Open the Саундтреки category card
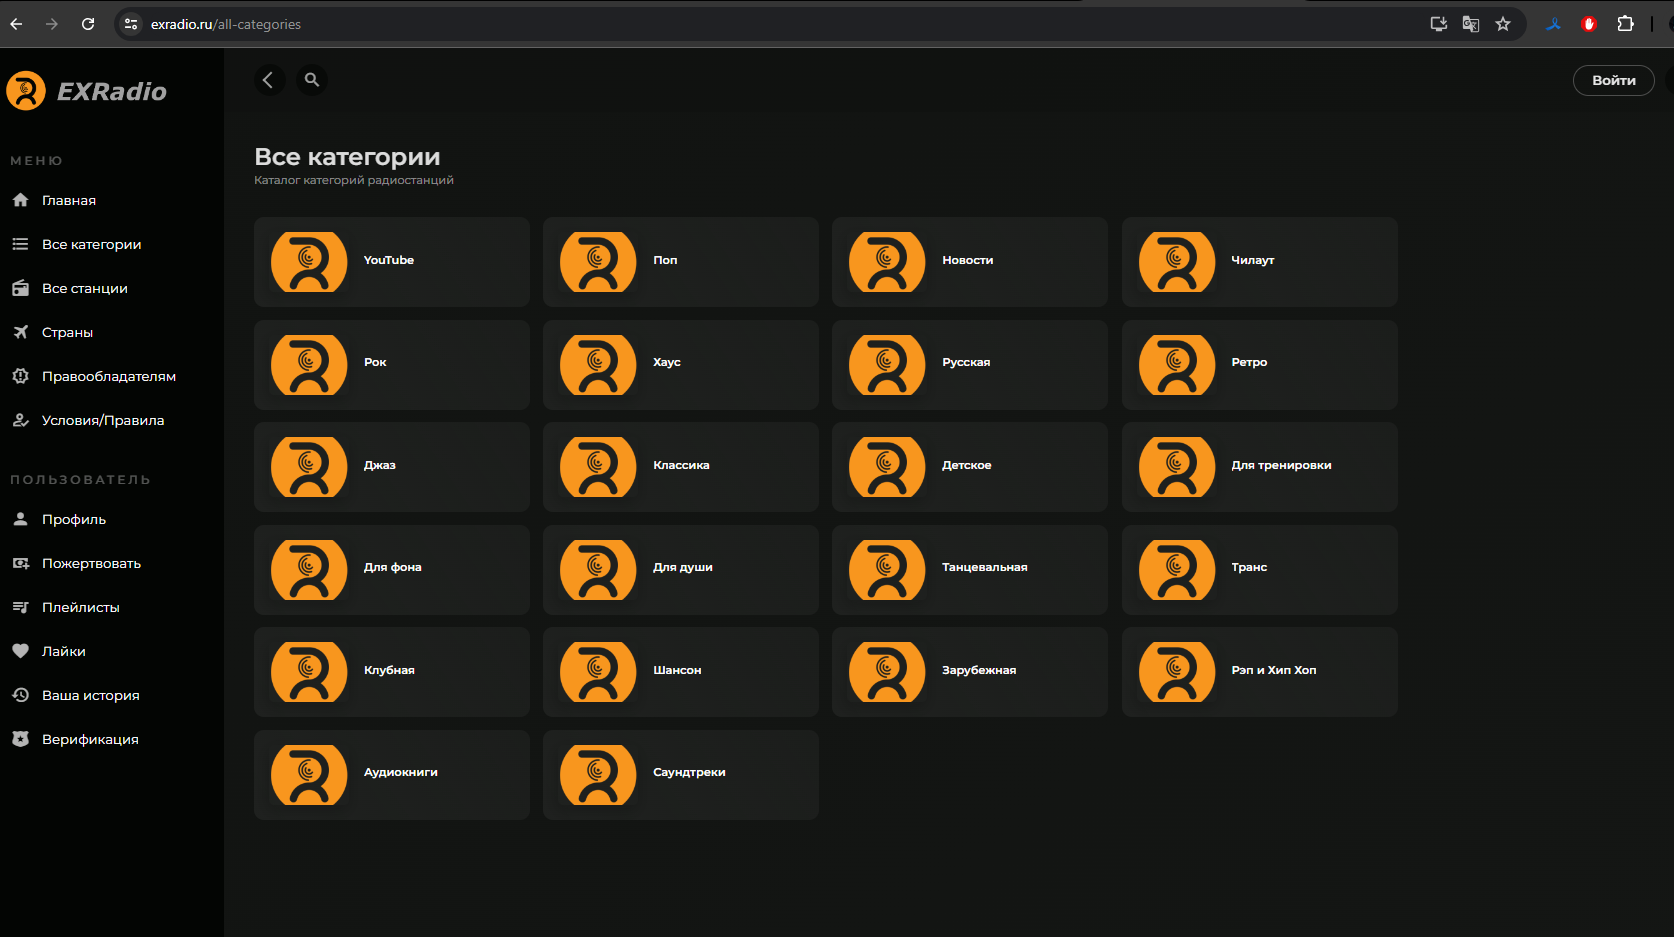Screen dimensions: 1674x937 [680, 775]
